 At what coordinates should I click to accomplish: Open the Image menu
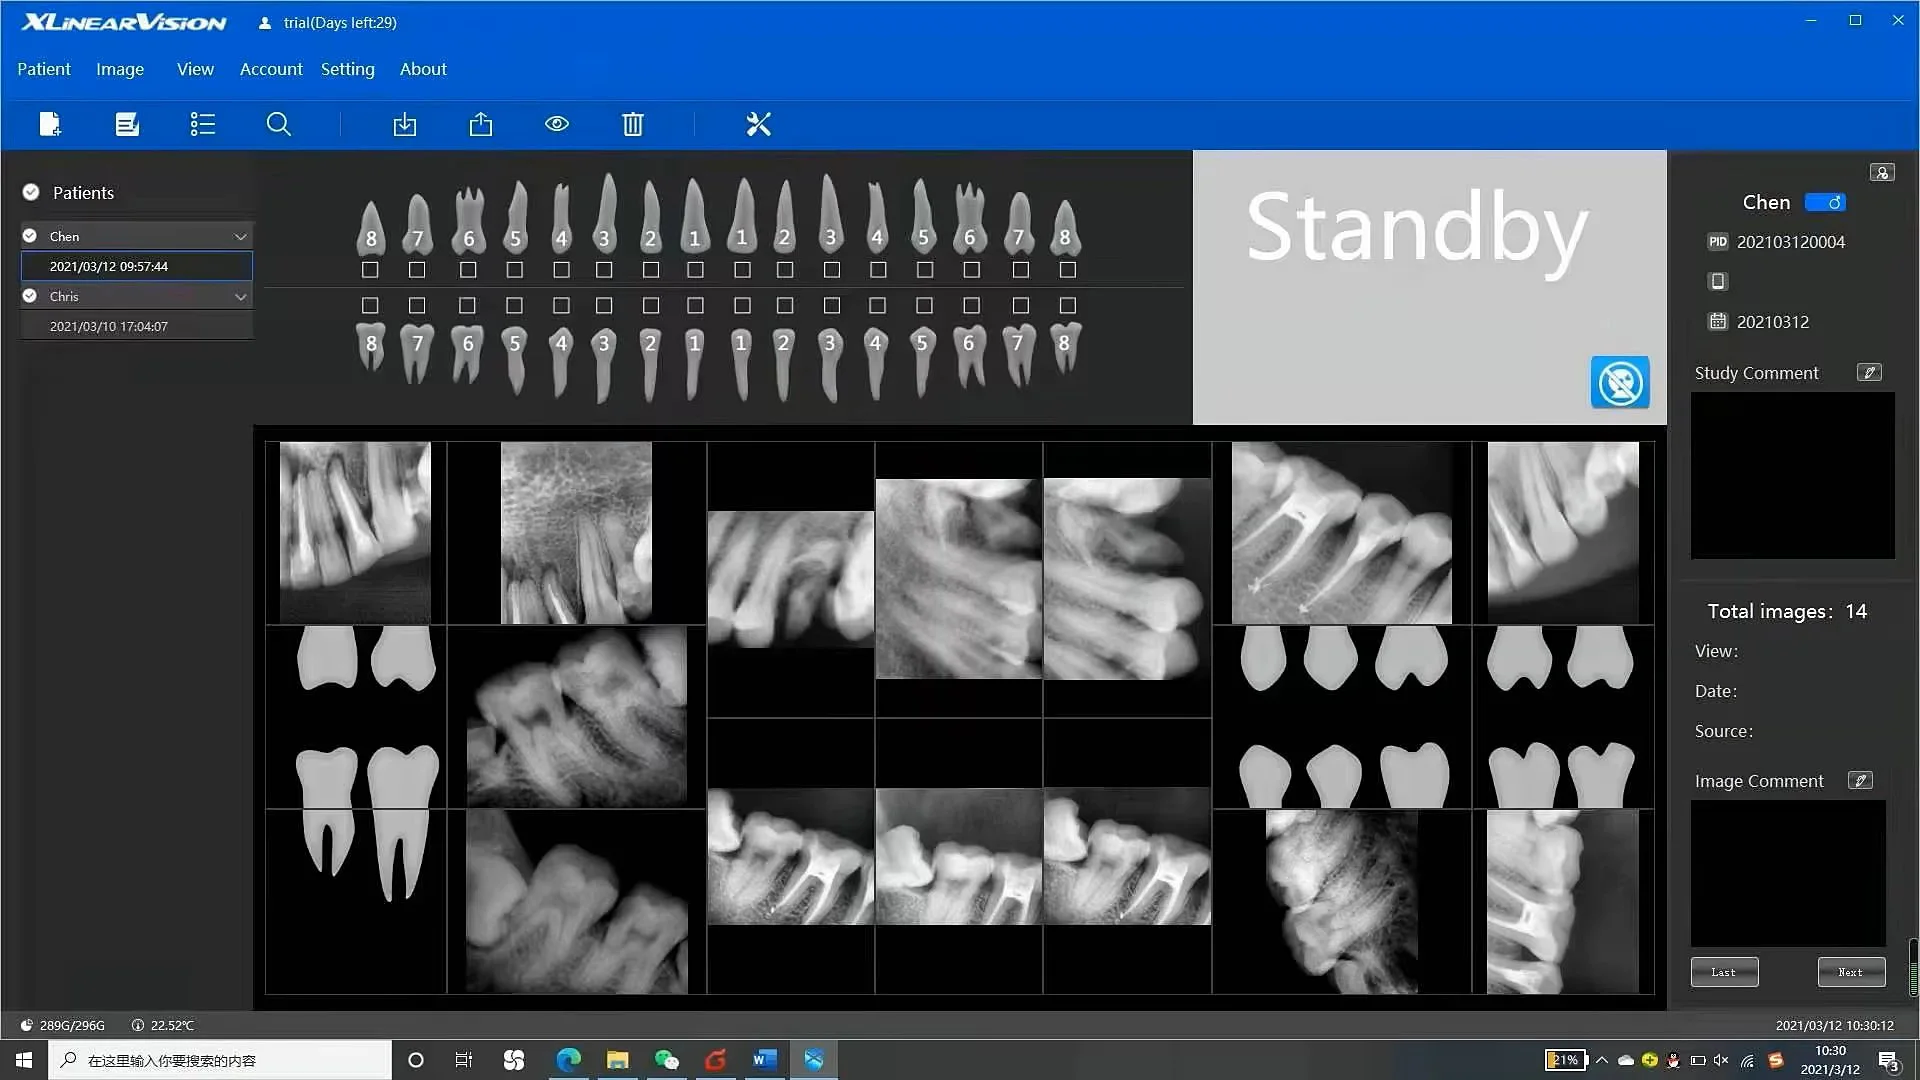tap(120, 69)
